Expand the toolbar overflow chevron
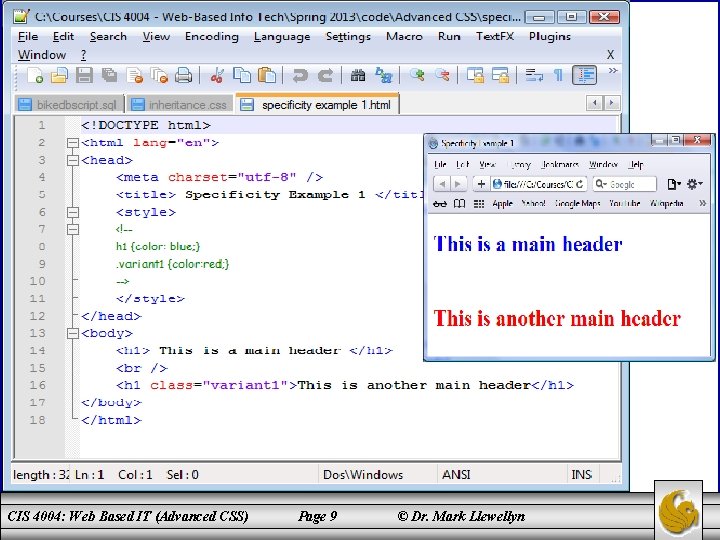The height and width of the screenshot is (540, 720). pyautogui.click(x=613, y=71)
